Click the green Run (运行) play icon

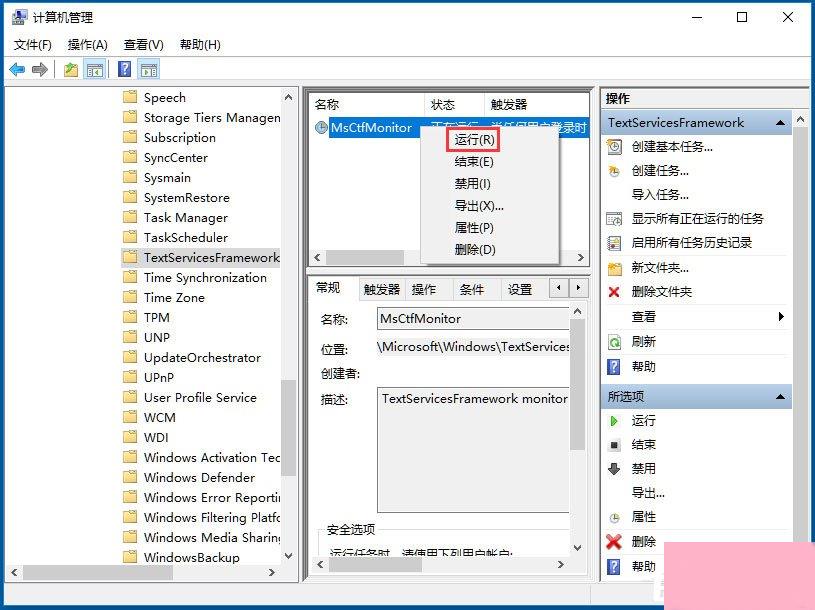(614, 421)
